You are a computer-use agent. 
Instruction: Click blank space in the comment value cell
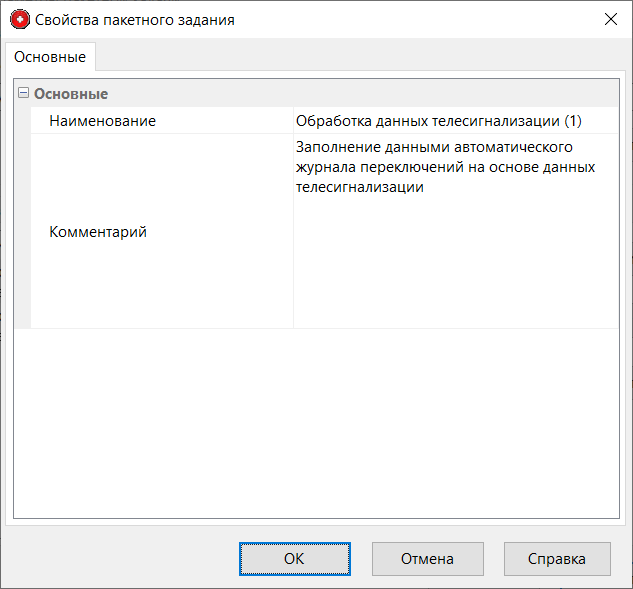coord(455,270)
